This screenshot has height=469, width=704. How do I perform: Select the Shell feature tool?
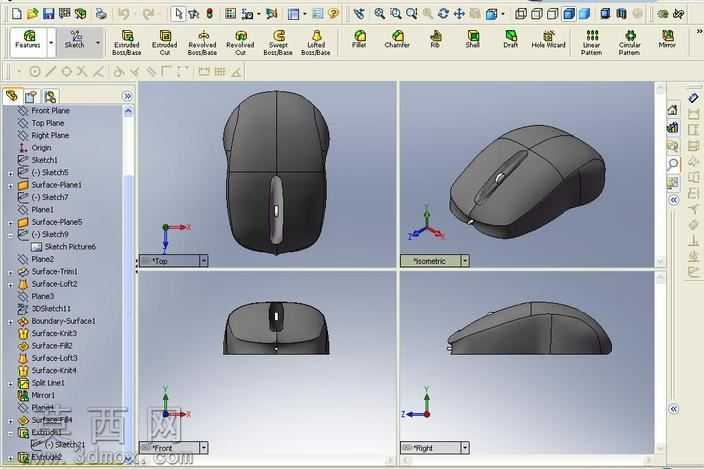pos(473,39)
